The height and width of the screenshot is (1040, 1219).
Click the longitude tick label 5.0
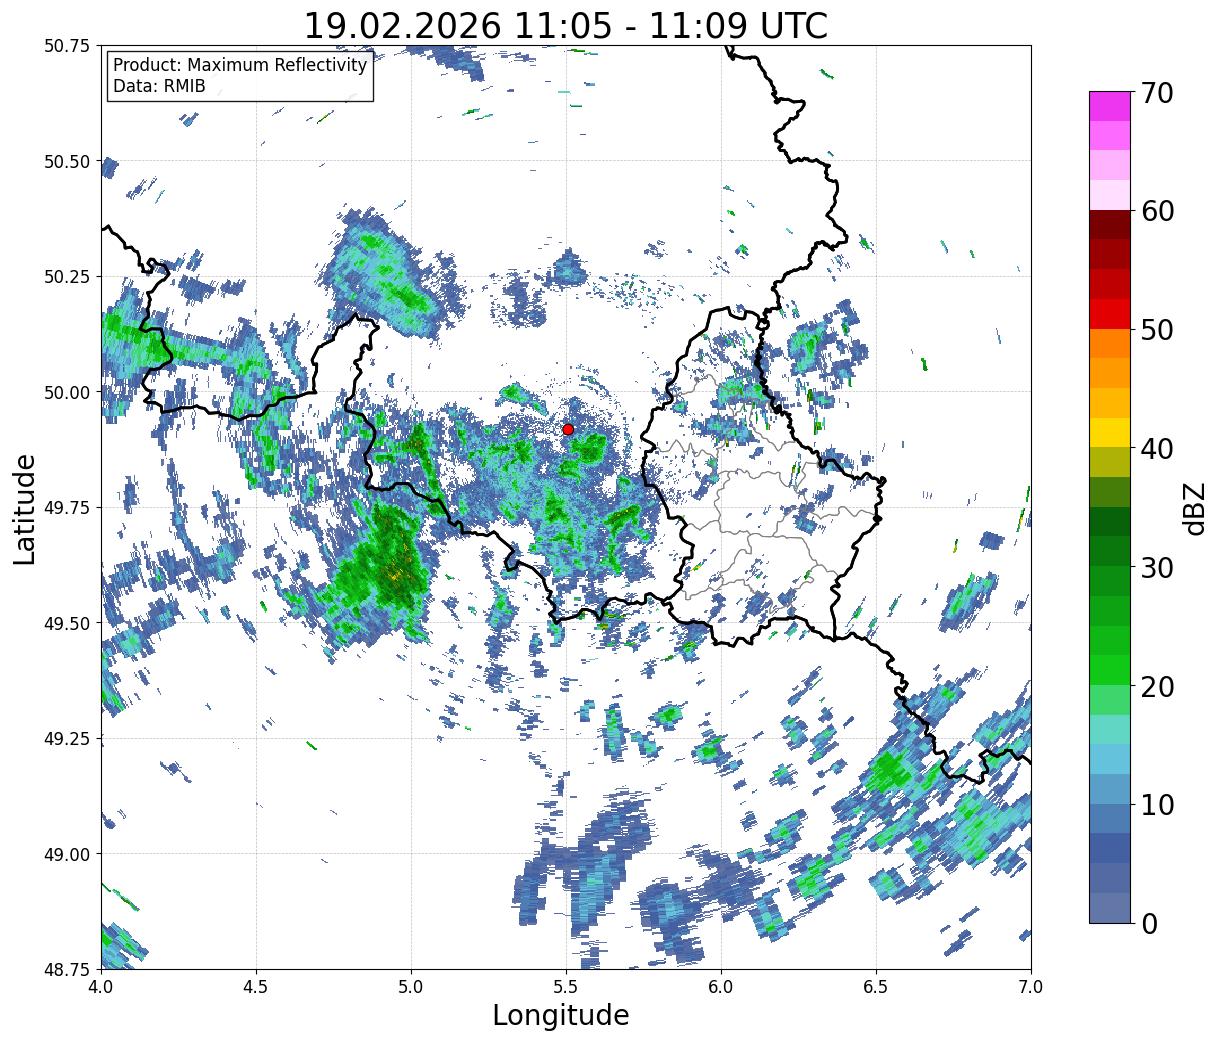click(411, 988)
